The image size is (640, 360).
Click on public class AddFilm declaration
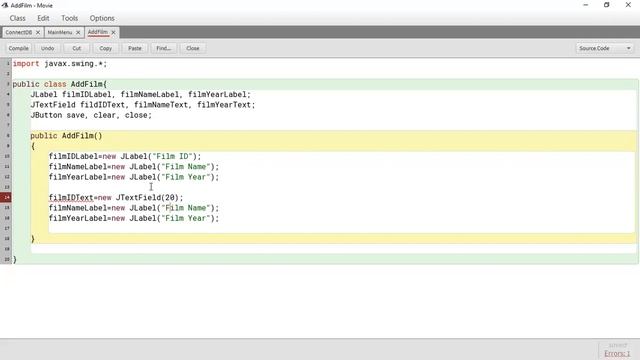click(60, 84)
